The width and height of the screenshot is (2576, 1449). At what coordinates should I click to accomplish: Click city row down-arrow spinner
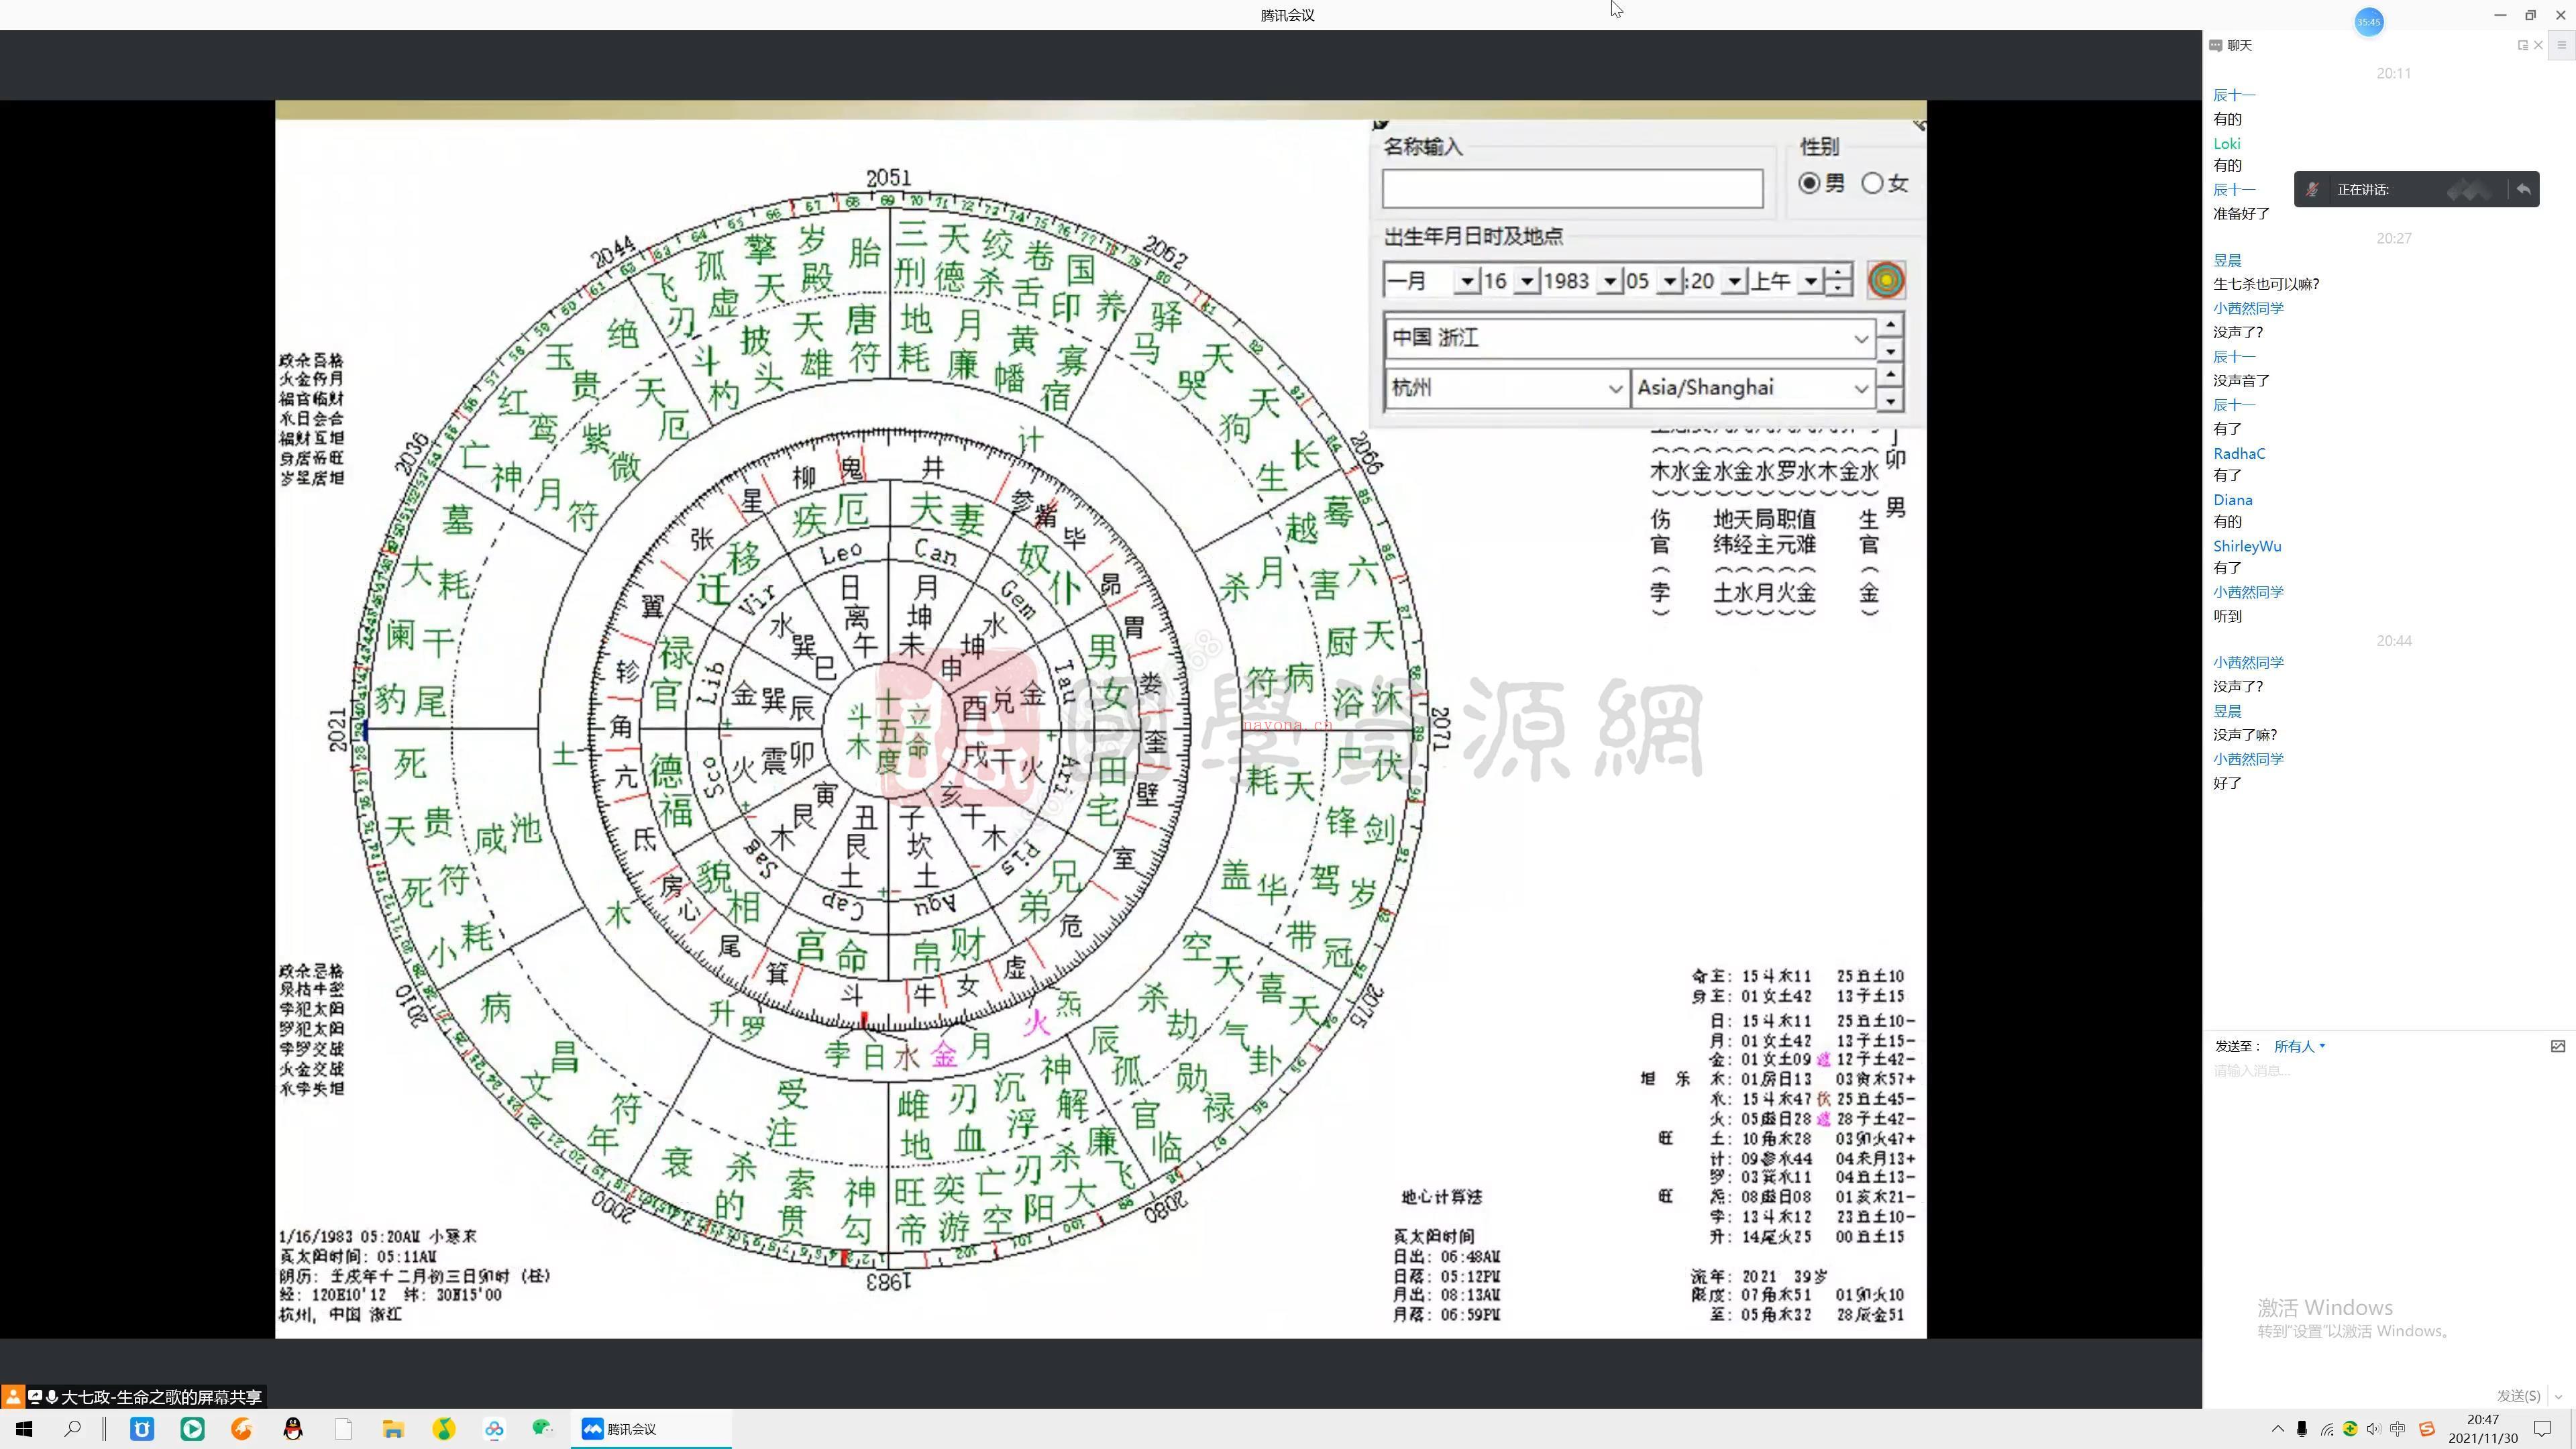(x=1890, y=401)
